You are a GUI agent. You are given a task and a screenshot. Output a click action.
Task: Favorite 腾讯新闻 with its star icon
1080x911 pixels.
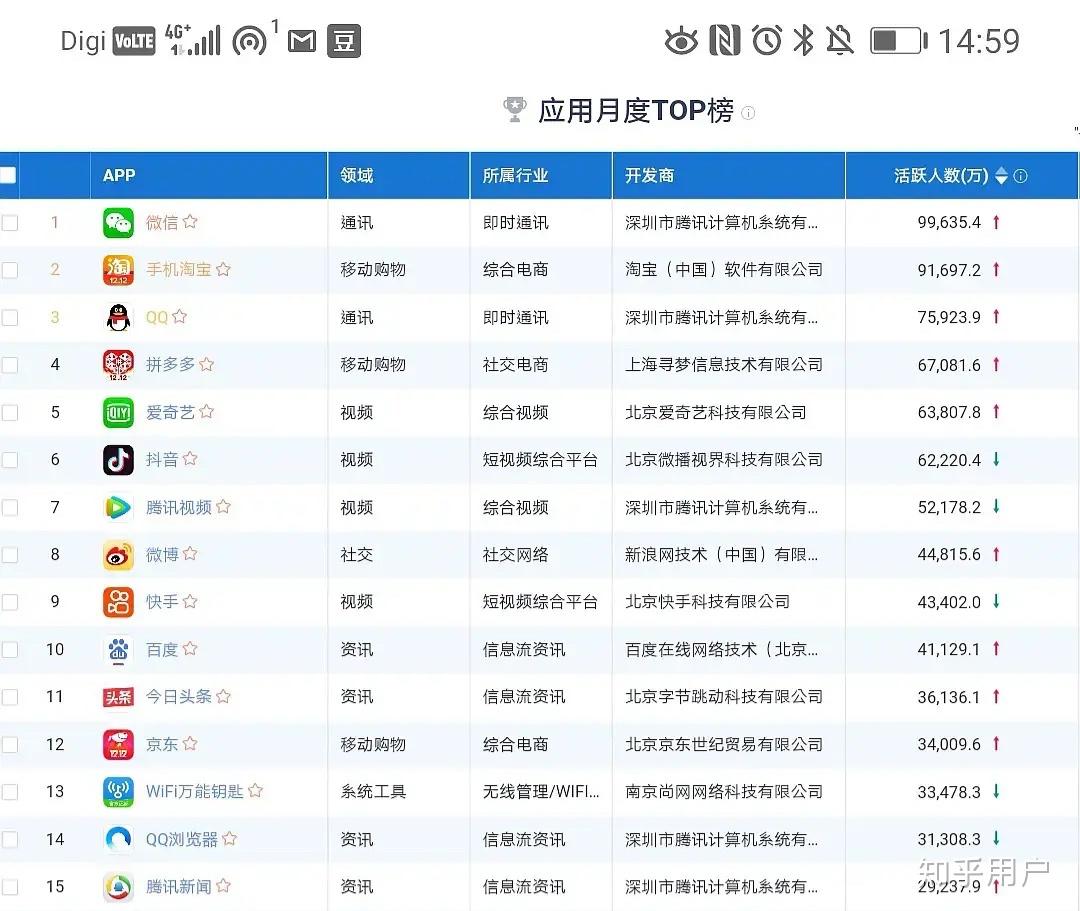(x=223, y=886)
